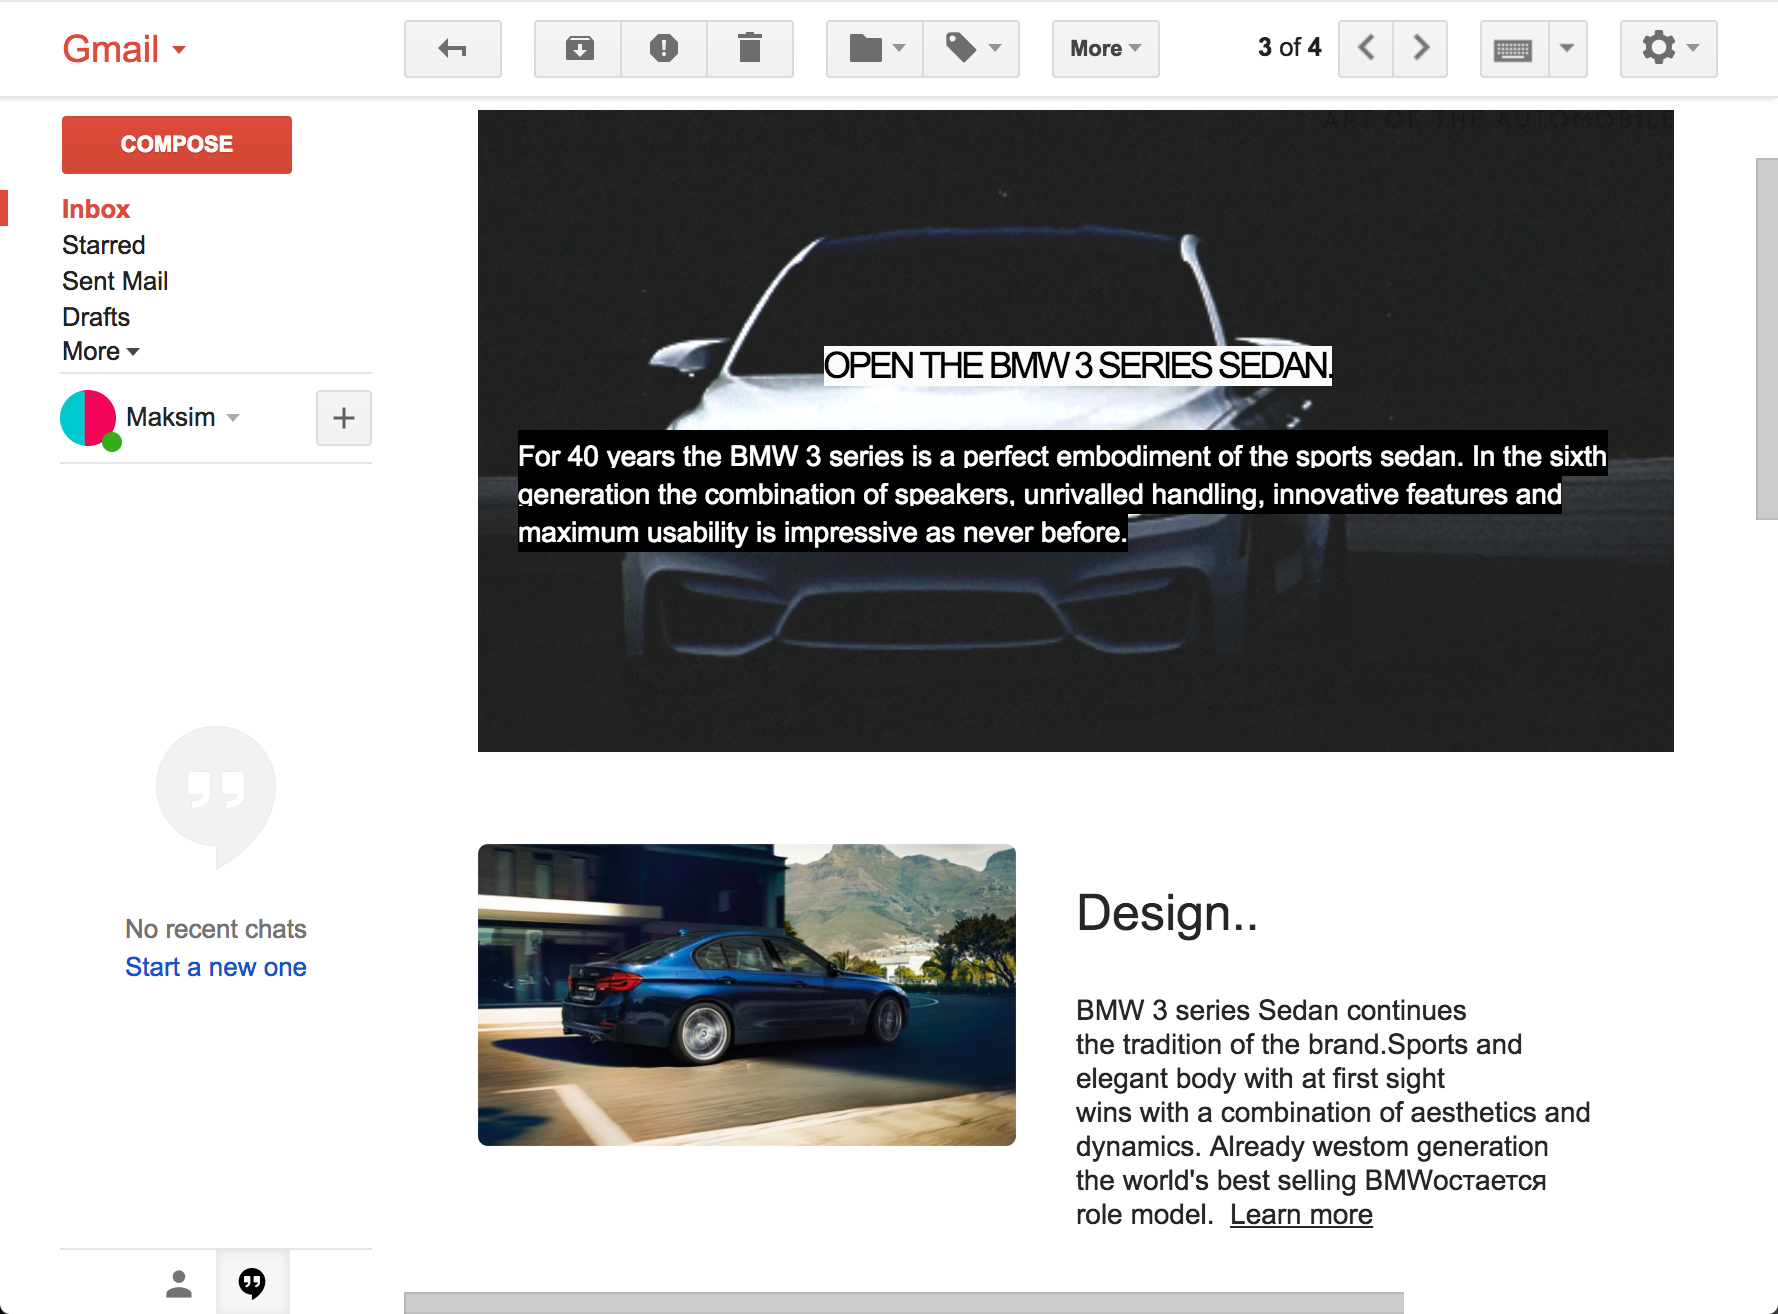Switch to the Hangouts conversations tab
Viewport: 1778px width, 1314px height.
[253, 1283]
